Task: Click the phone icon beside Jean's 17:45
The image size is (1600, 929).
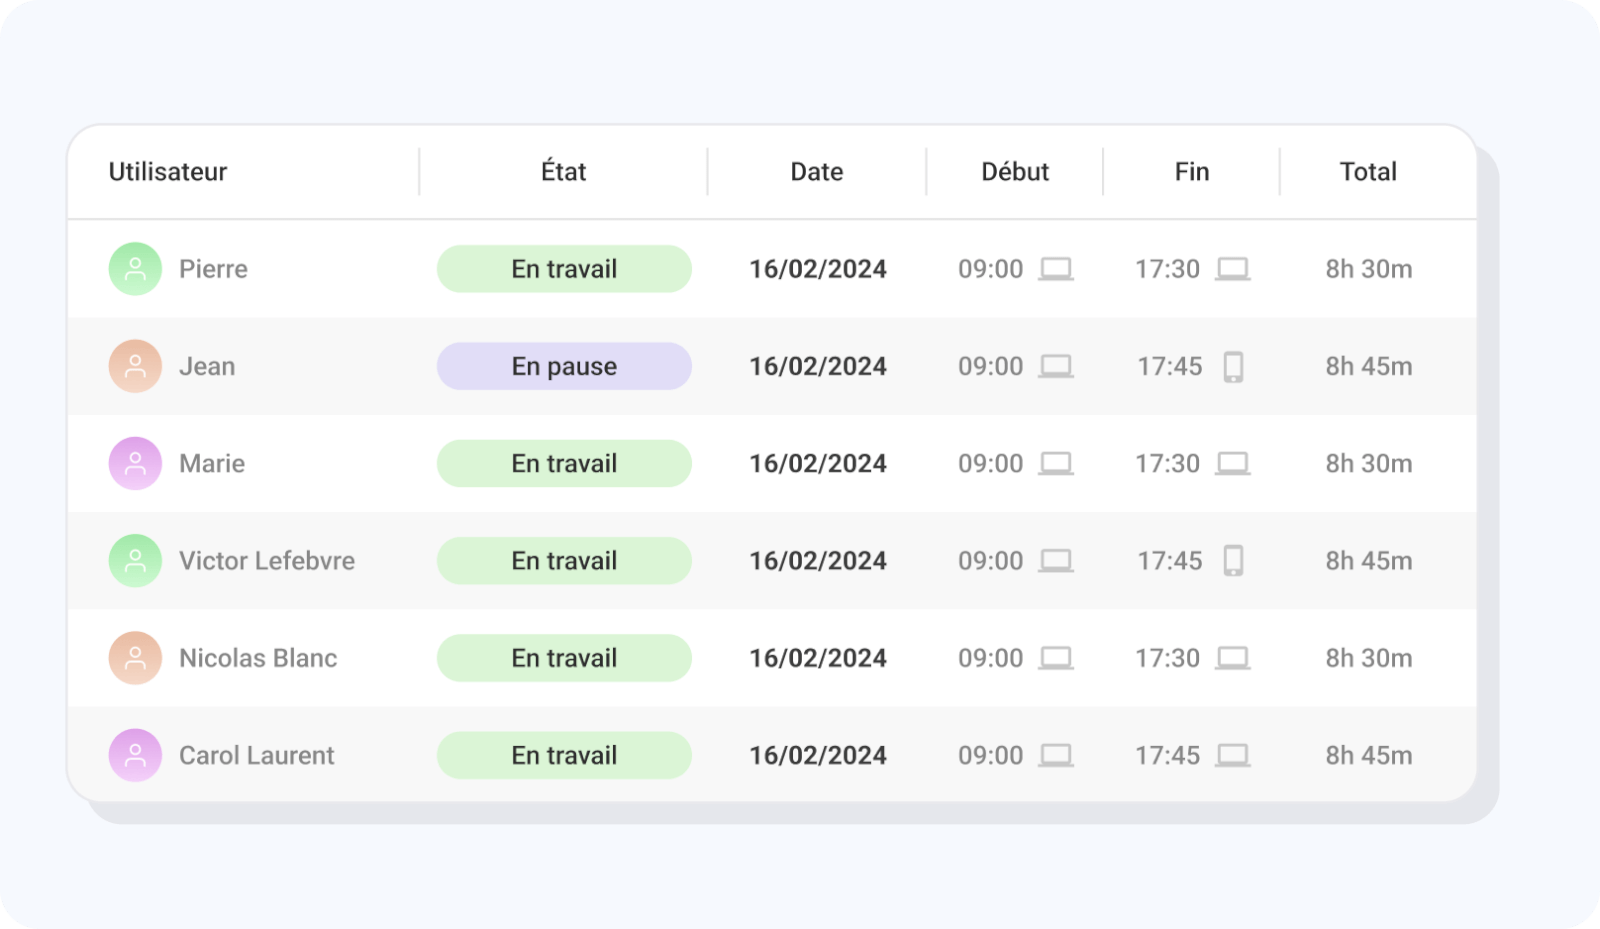Action: click(x=1233, y=367)
